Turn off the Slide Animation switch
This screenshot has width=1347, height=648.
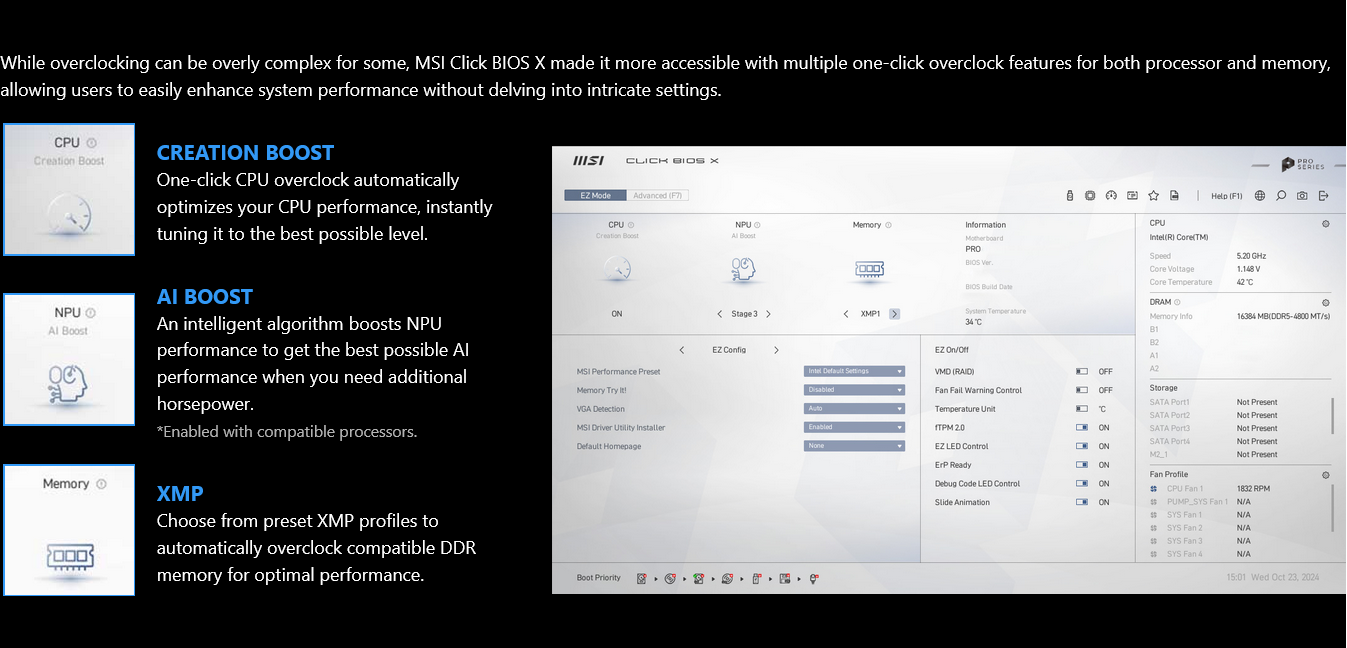1082,503
